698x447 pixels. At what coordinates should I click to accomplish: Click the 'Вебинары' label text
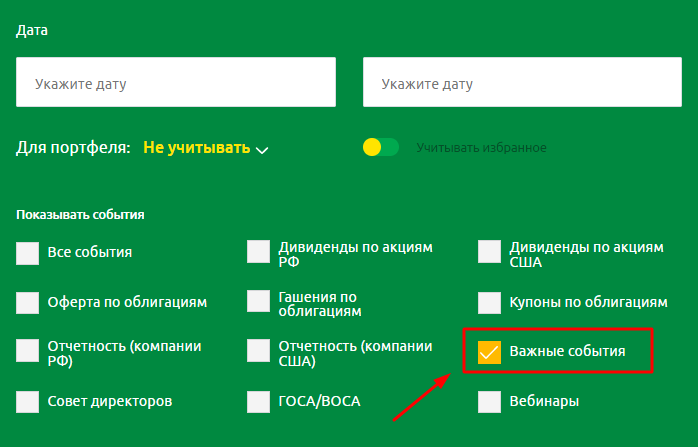544,401
